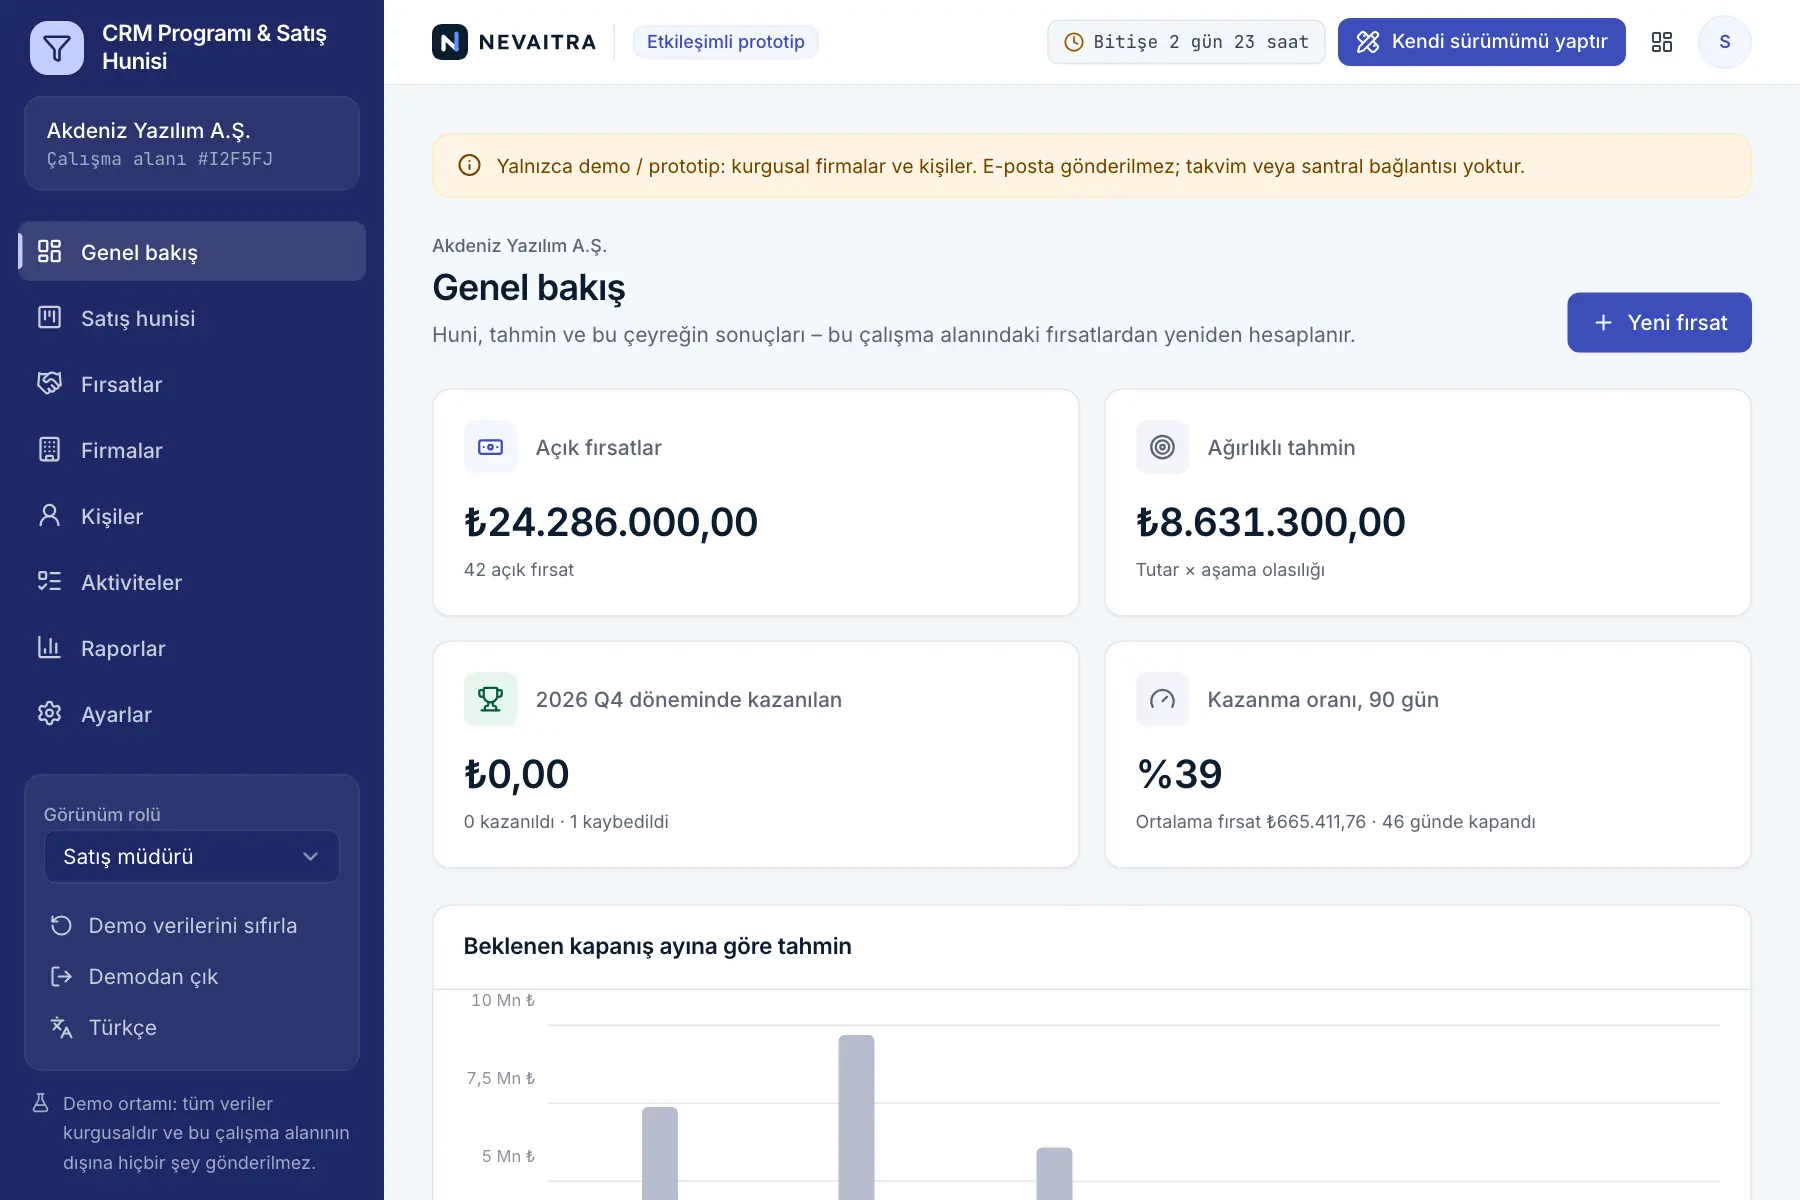
Task: Click the Ağırlıklı tahmin target icon
Action: pos(1163,447)
